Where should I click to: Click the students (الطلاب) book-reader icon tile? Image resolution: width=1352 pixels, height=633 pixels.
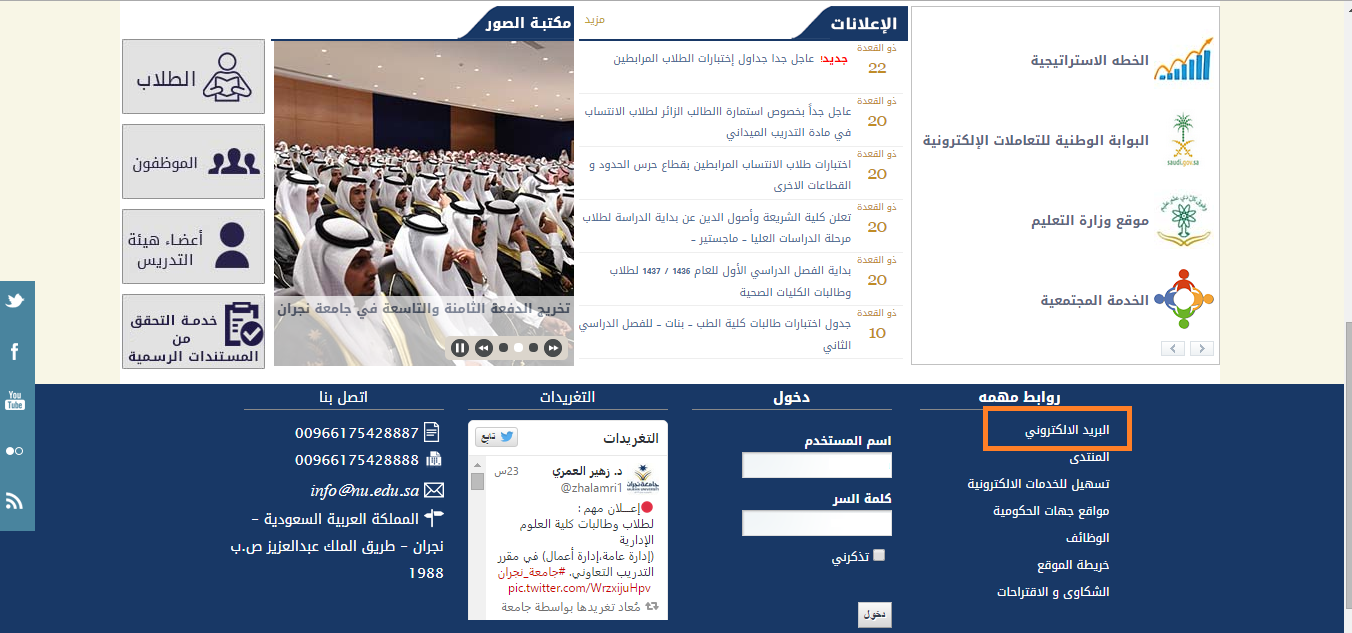click(194, 77)
